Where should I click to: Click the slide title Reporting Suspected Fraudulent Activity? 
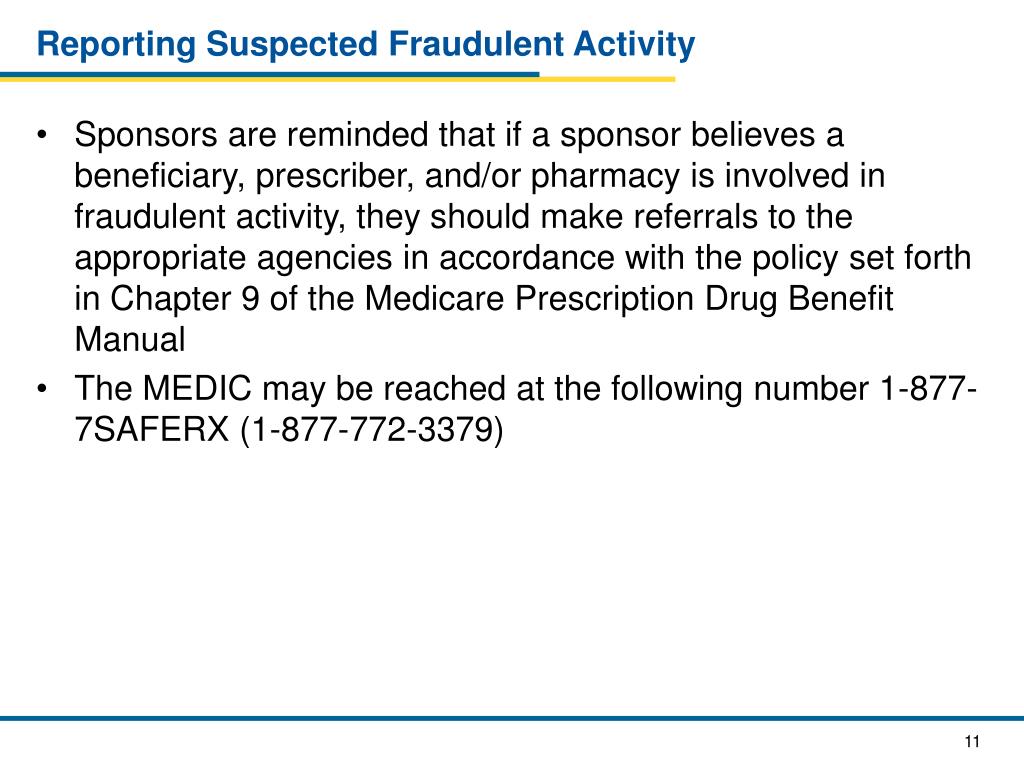tap(366, 45)
